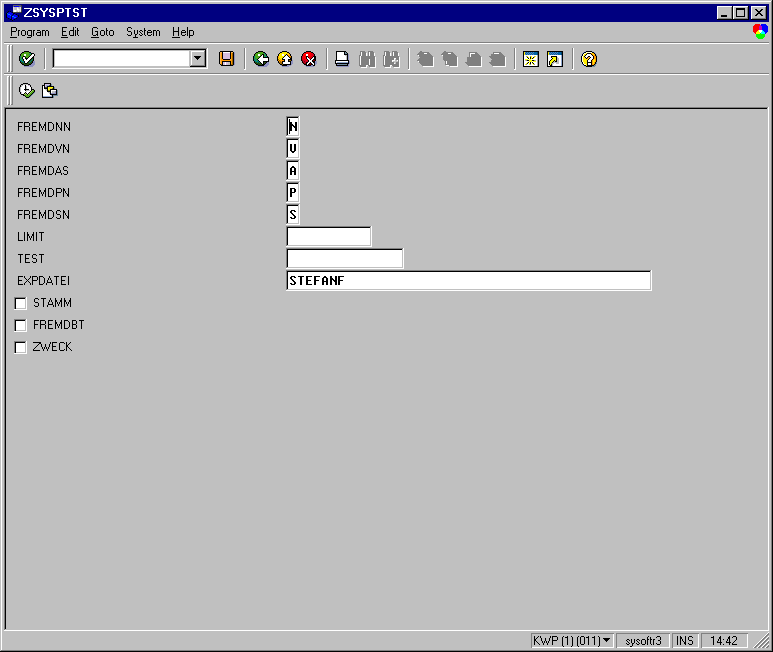The height and width of the screenshot is (652, 773).
Task: Open the System menu
Action: pos(143,32)
